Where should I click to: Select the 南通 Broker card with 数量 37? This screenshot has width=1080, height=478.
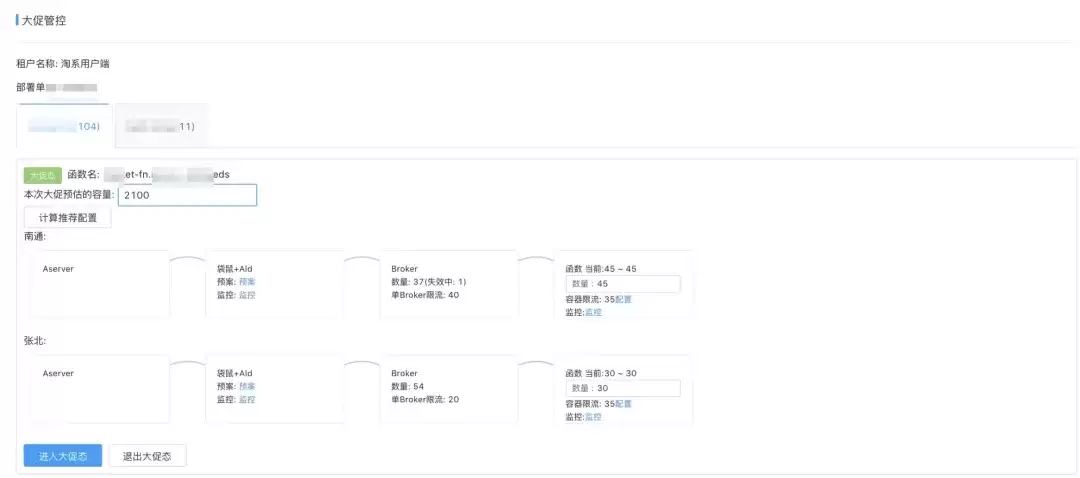(449, 284)
